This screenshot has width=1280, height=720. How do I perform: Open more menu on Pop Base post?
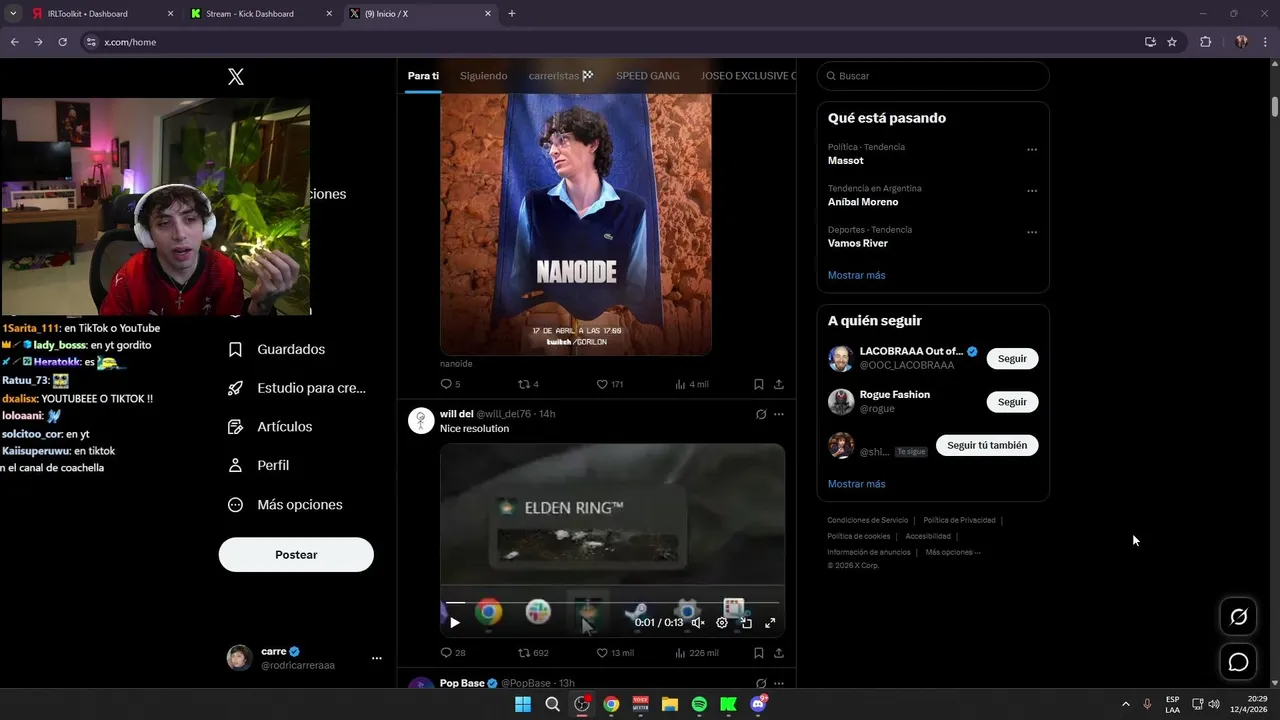click(x=779, y=684)
